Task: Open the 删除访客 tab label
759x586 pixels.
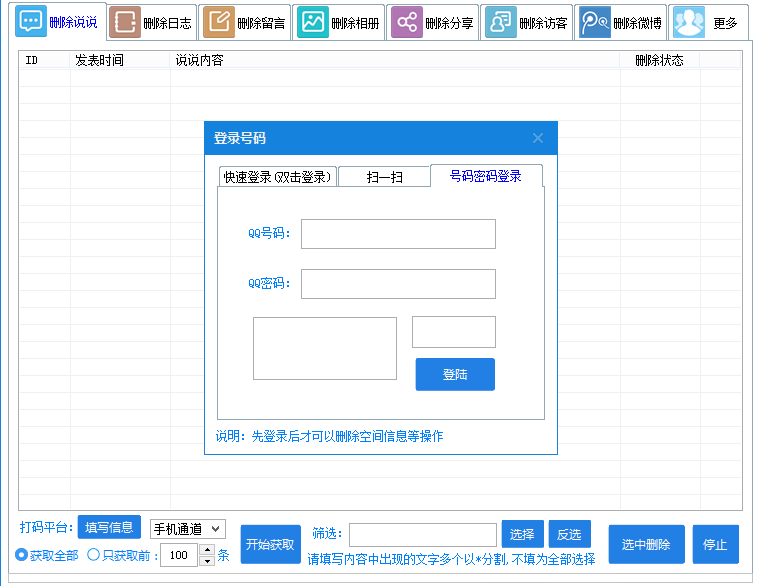Action: point(543,23)
